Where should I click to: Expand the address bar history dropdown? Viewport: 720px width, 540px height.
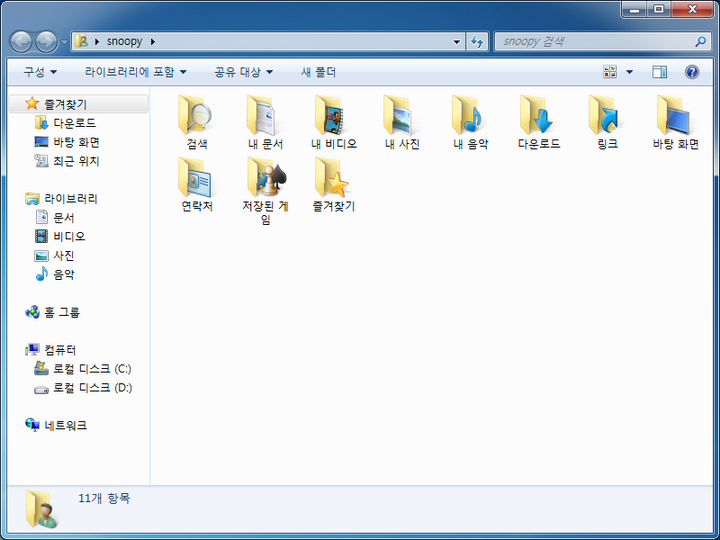(x=456, y=42)
